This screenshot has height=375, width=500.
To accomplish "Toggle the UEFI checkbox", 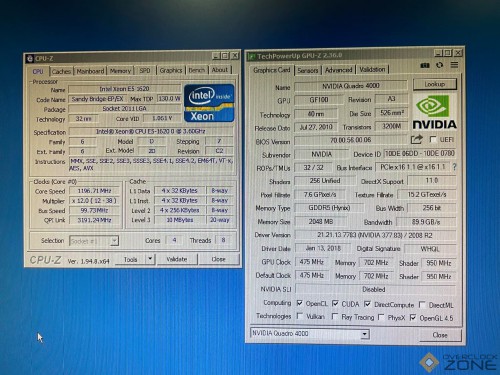I will [433, 139].
